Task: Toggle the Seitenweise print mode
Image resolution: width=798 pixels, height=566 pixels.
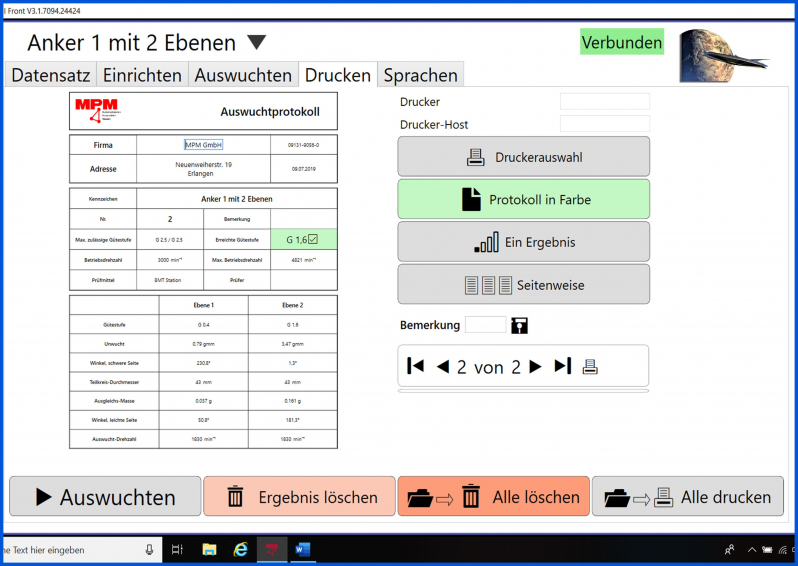Action: pos(523,285)
